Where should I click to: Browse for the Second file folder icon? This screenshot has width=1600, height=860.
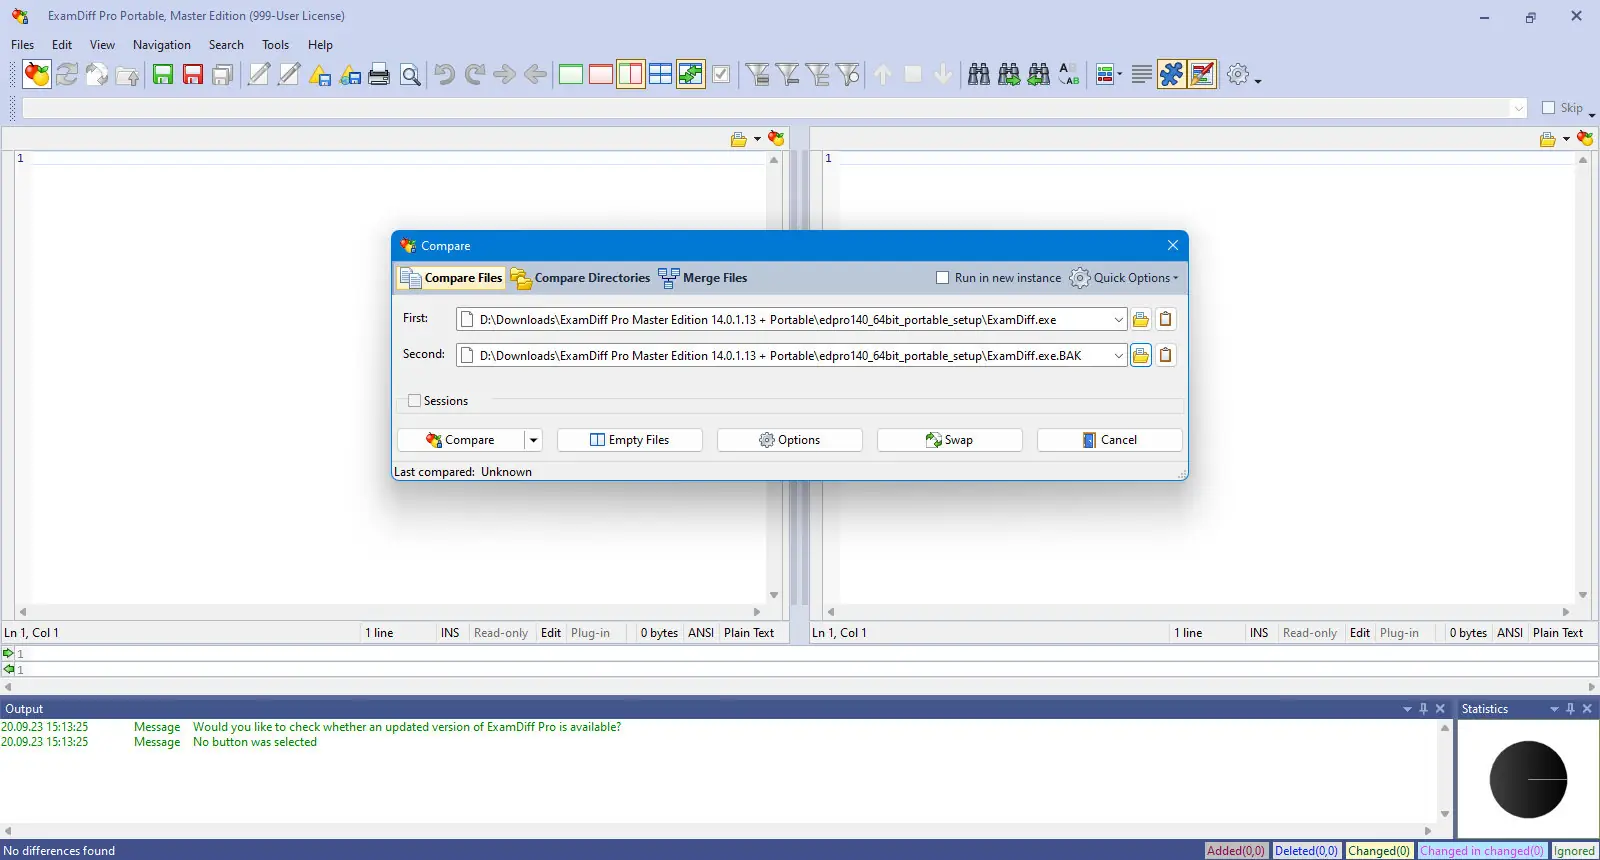tap(1141, 356)
